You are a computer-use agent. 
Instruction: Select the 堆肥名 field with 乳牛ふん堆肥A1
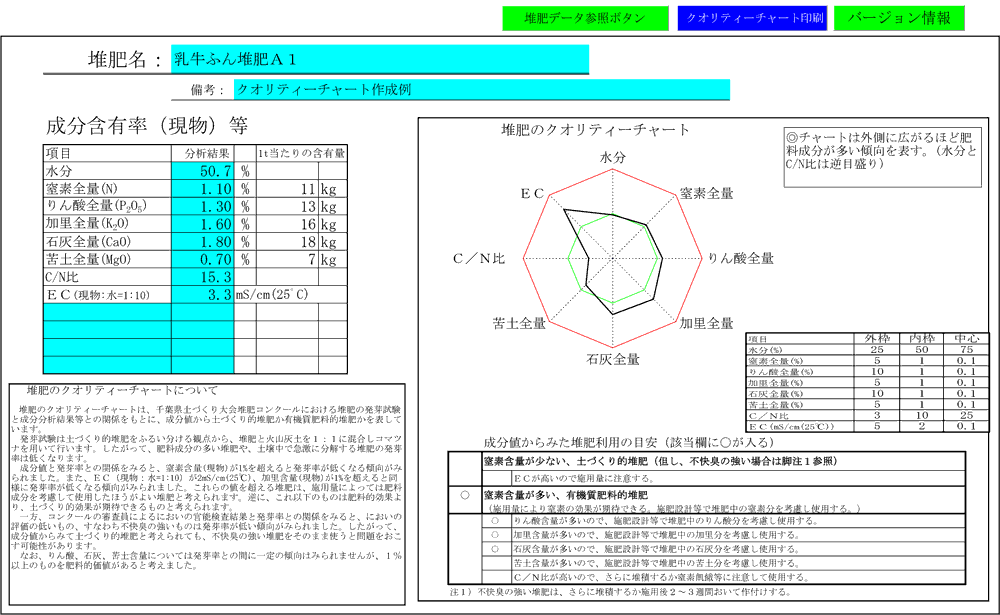[380, 59]
